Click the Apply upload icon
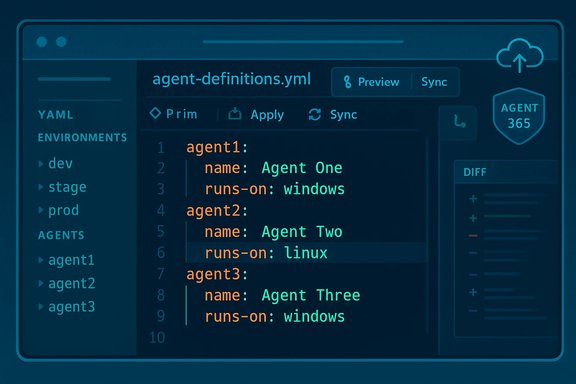Viewport: 576px width, 384px height. (x=235, y=114)
